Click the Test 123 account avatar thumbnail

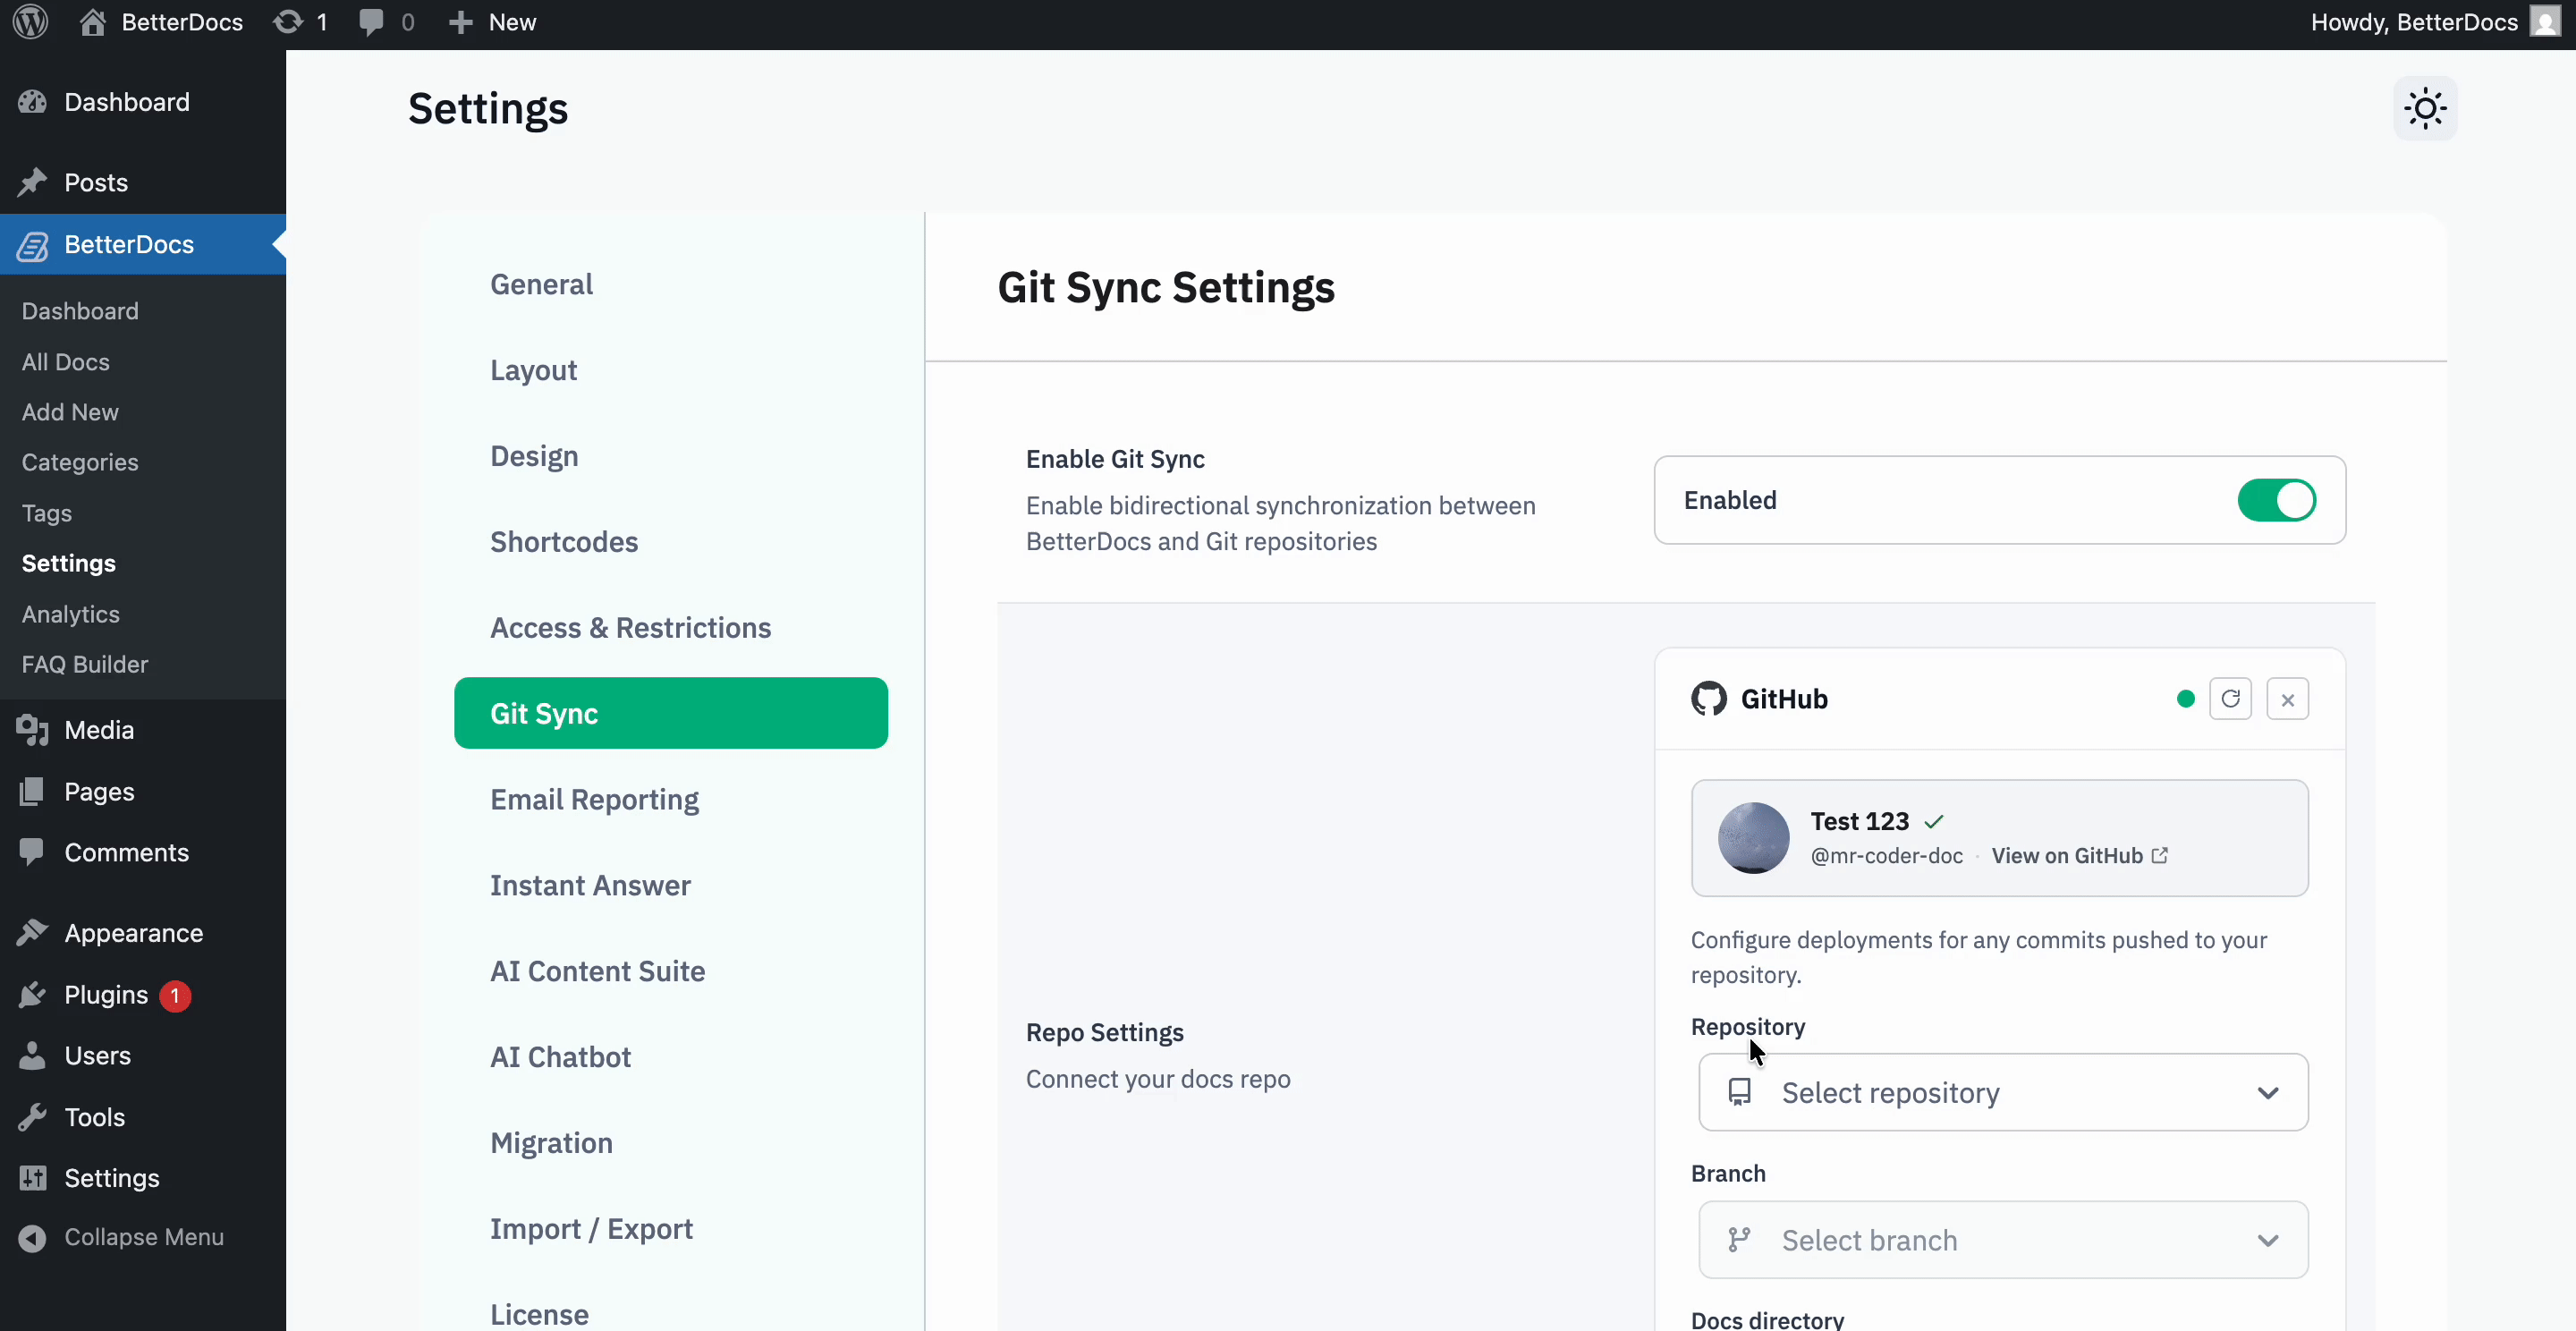point(1753,838)
